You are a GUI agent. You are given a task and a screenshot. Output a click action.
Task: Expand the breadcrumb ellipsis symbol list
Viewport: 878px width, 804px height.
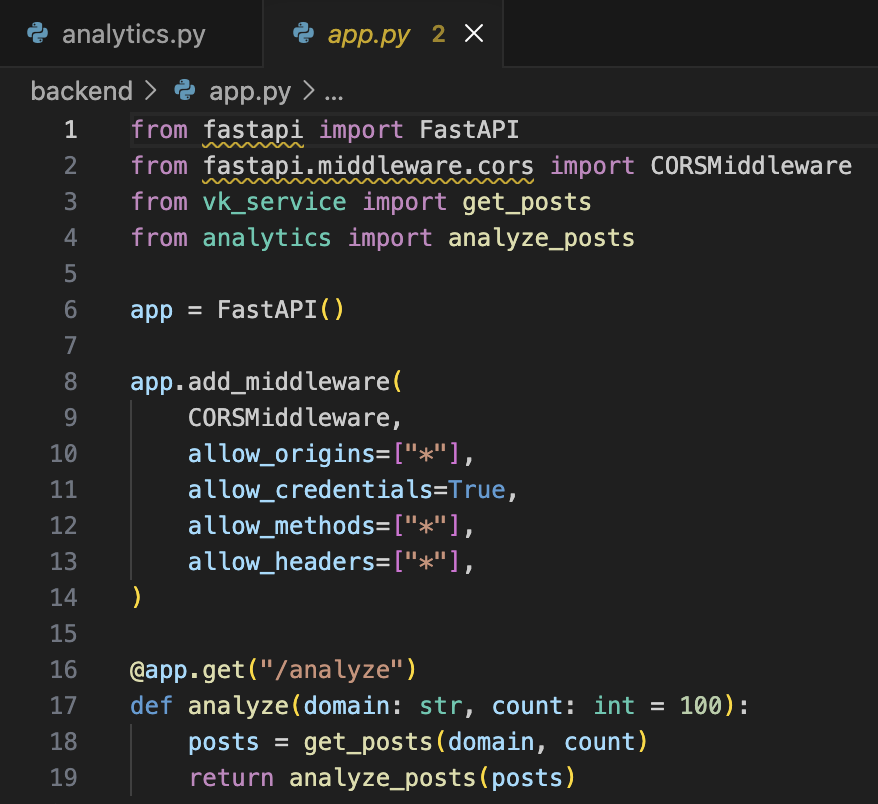(333, 92)
